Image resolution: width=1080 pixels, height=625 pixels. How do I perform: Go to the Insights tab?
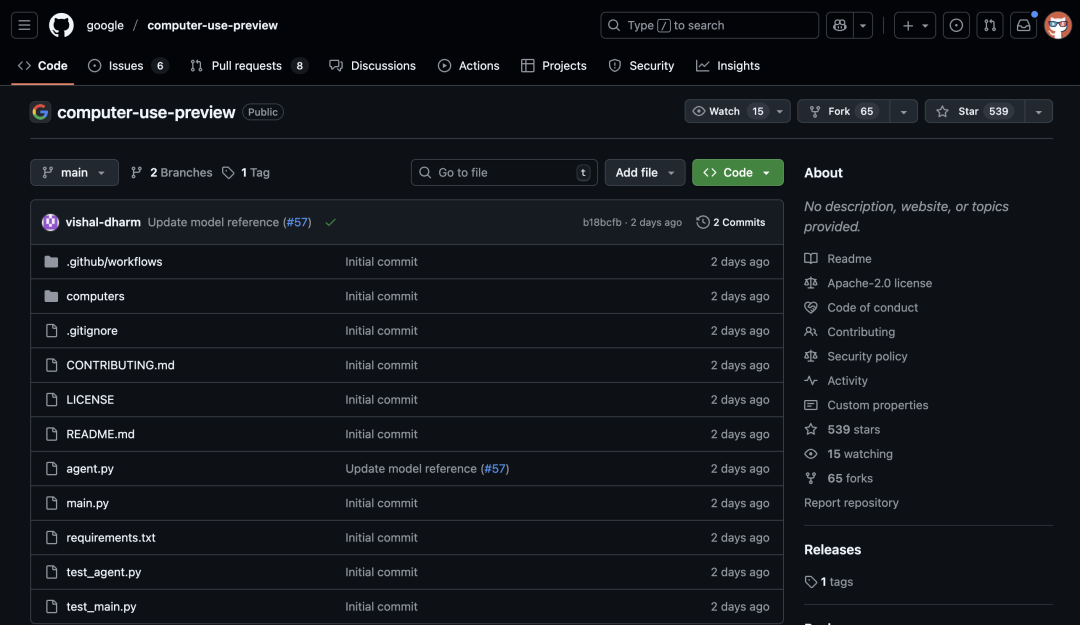coord(728,66)
